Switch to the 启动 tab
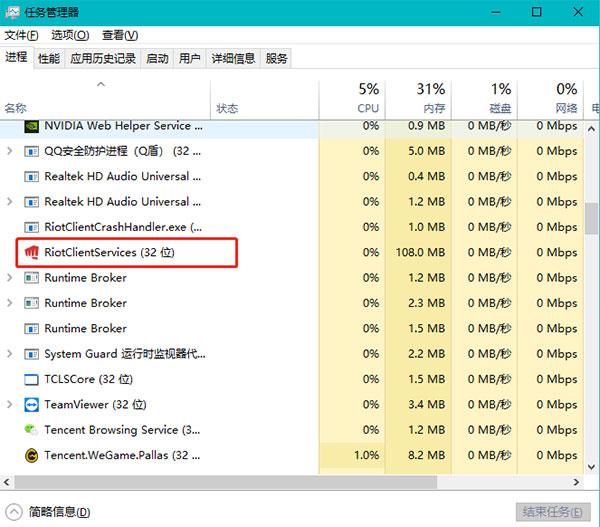Viewport: 600px width, 527px height. (157, 59)
